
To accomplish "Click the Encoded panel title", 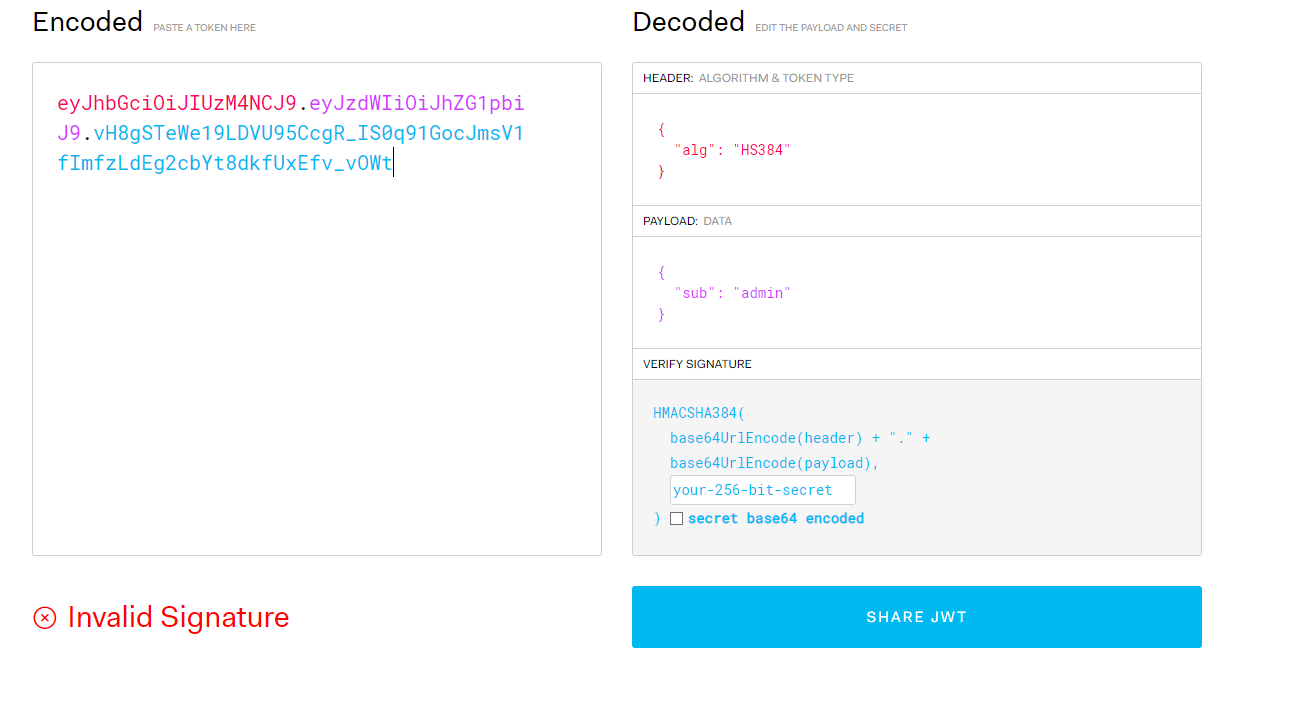I will coord(88,21).
